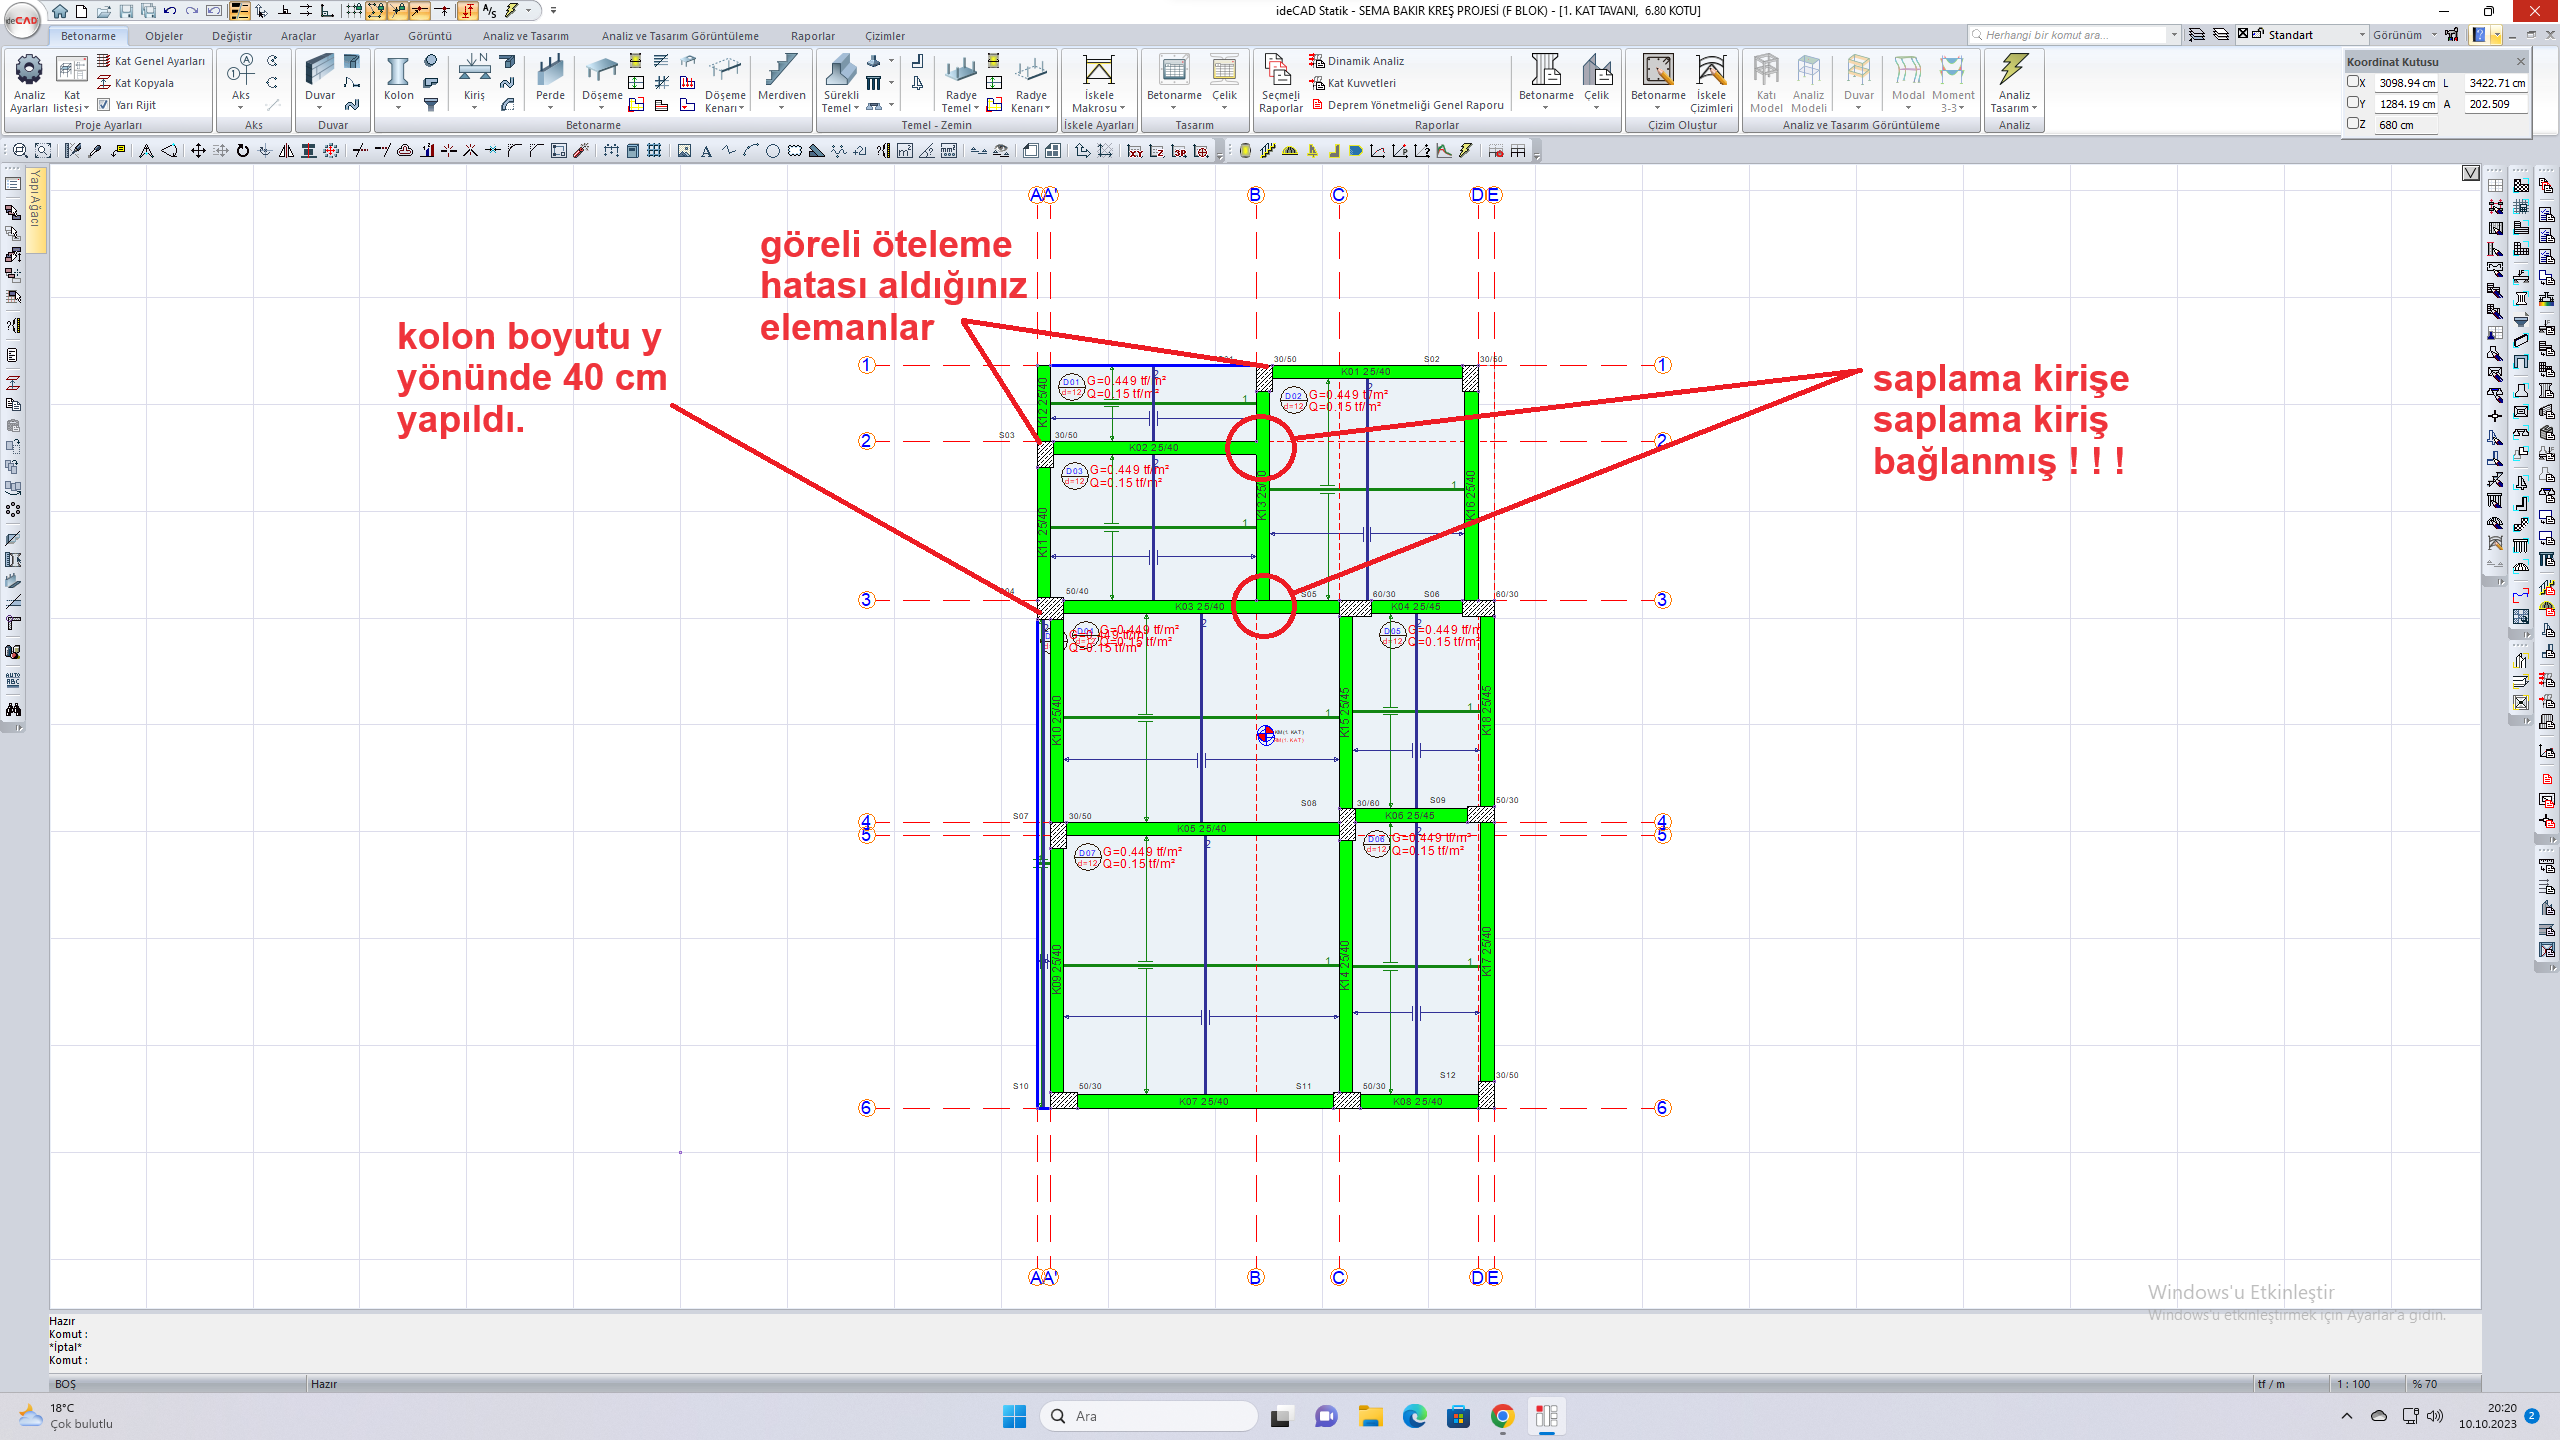This screenshot has width=2560, height=1440.
Task: Expand İskele Makrosu dropdown arrow
Action: click(1122, 108)
